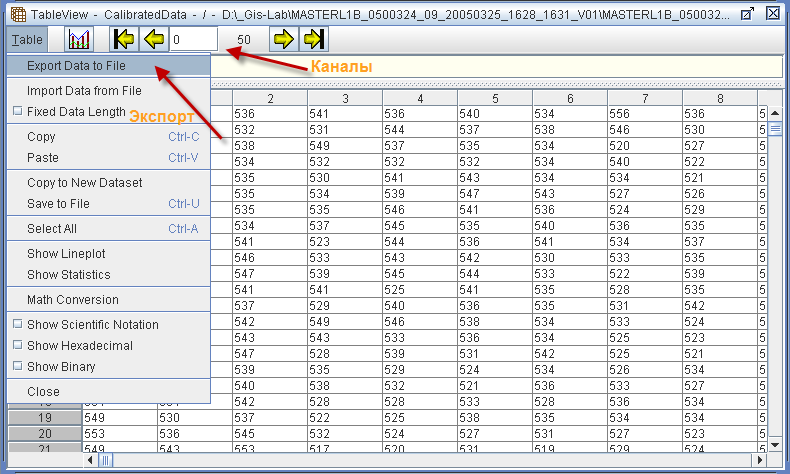Go to previous frame arrow icon
Image resolution: width=790 pixels, height=474 pixels.
153,40
